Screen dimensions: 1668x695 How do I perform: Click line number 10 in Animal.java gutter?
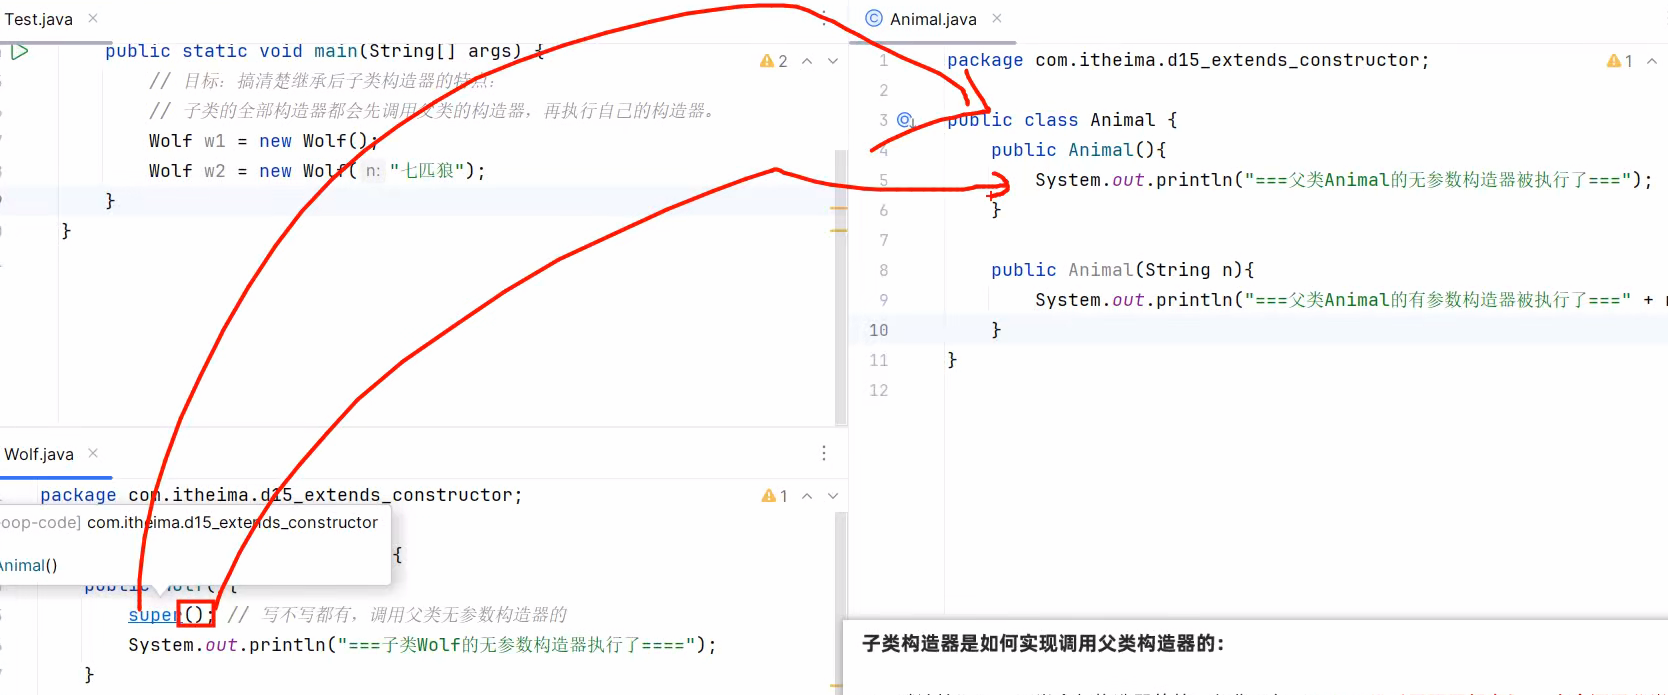pyautogui.click(x=878, y=330)
